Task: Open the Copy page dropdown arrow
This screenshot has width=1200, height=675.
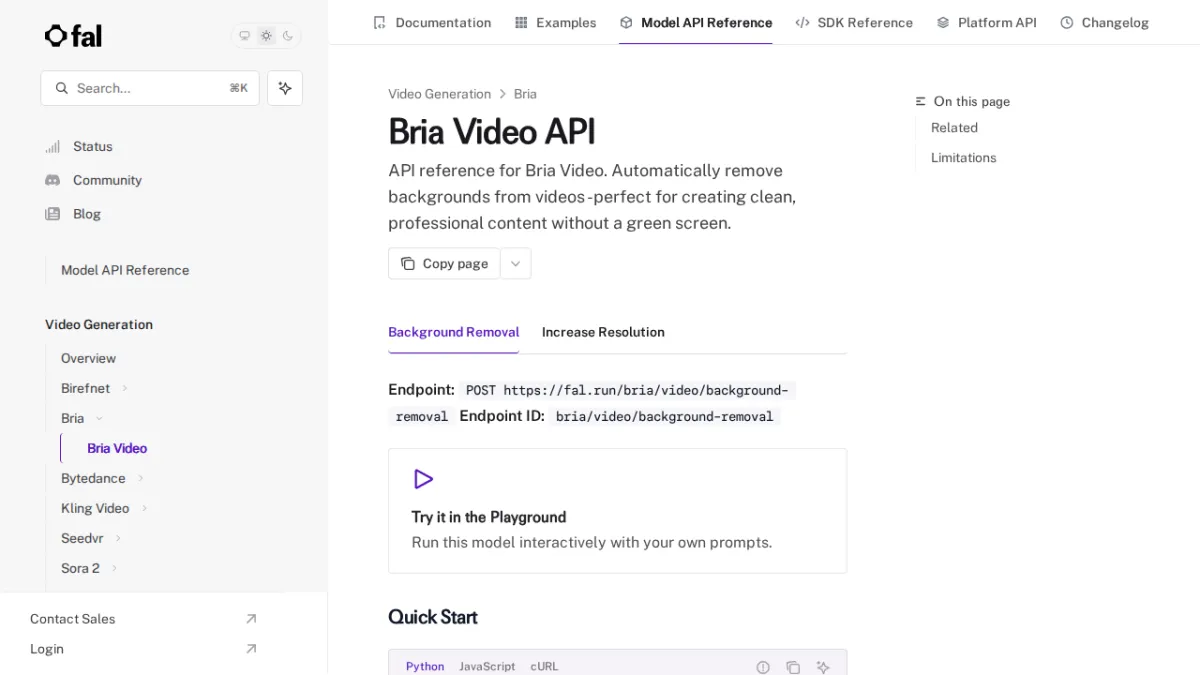Action: (516, 263)
